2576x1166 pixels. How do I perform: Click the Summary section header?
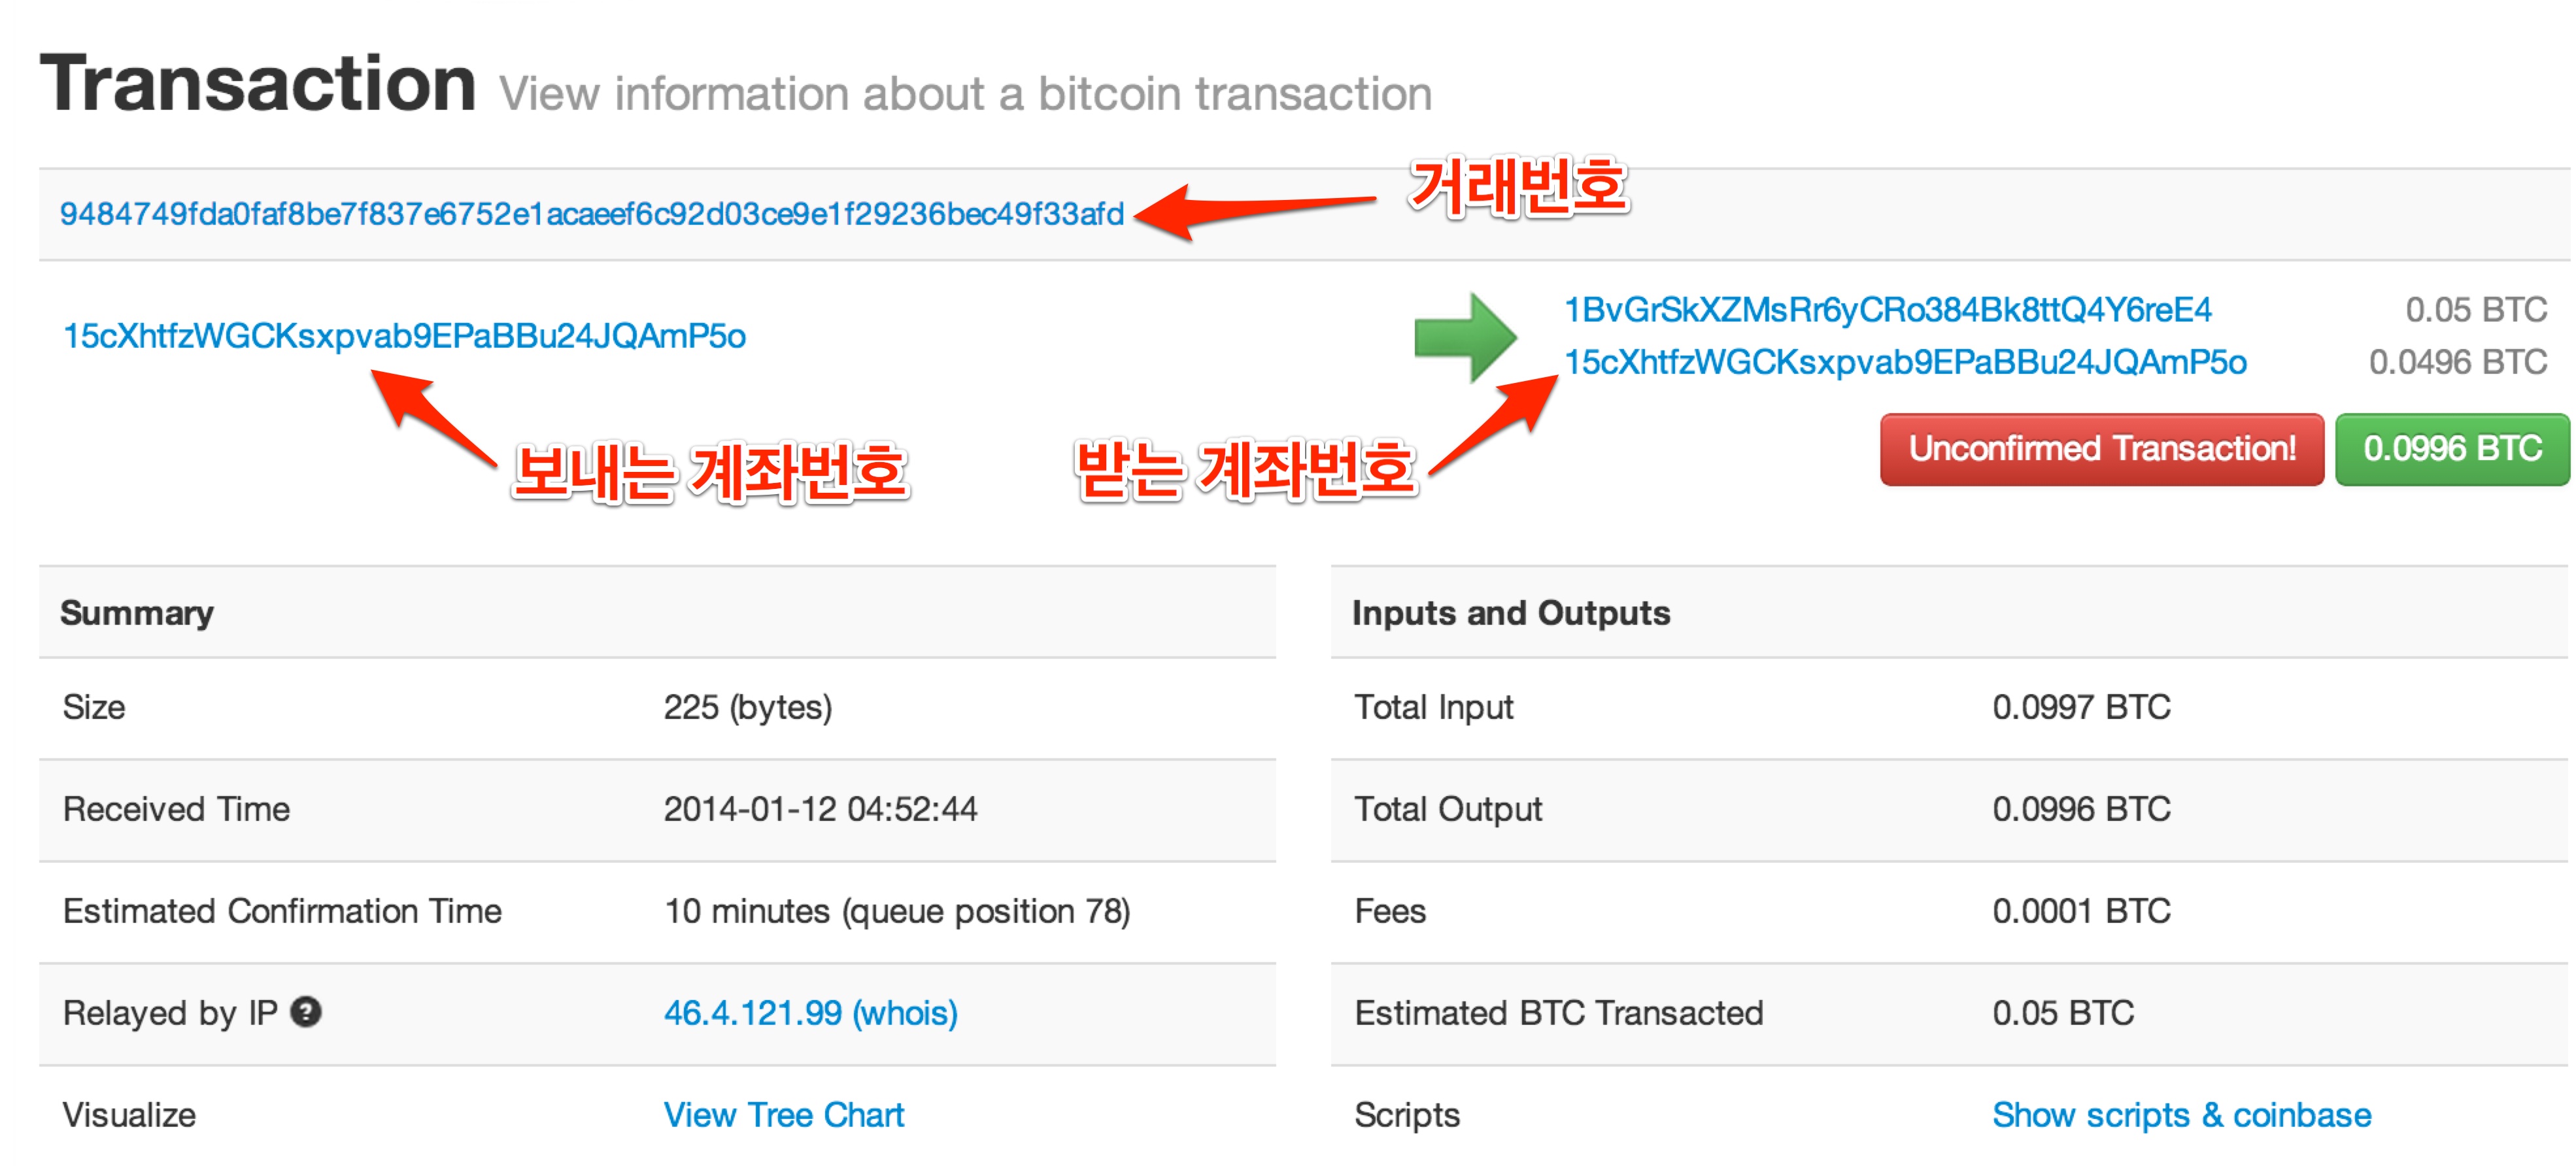coord(137,613)
